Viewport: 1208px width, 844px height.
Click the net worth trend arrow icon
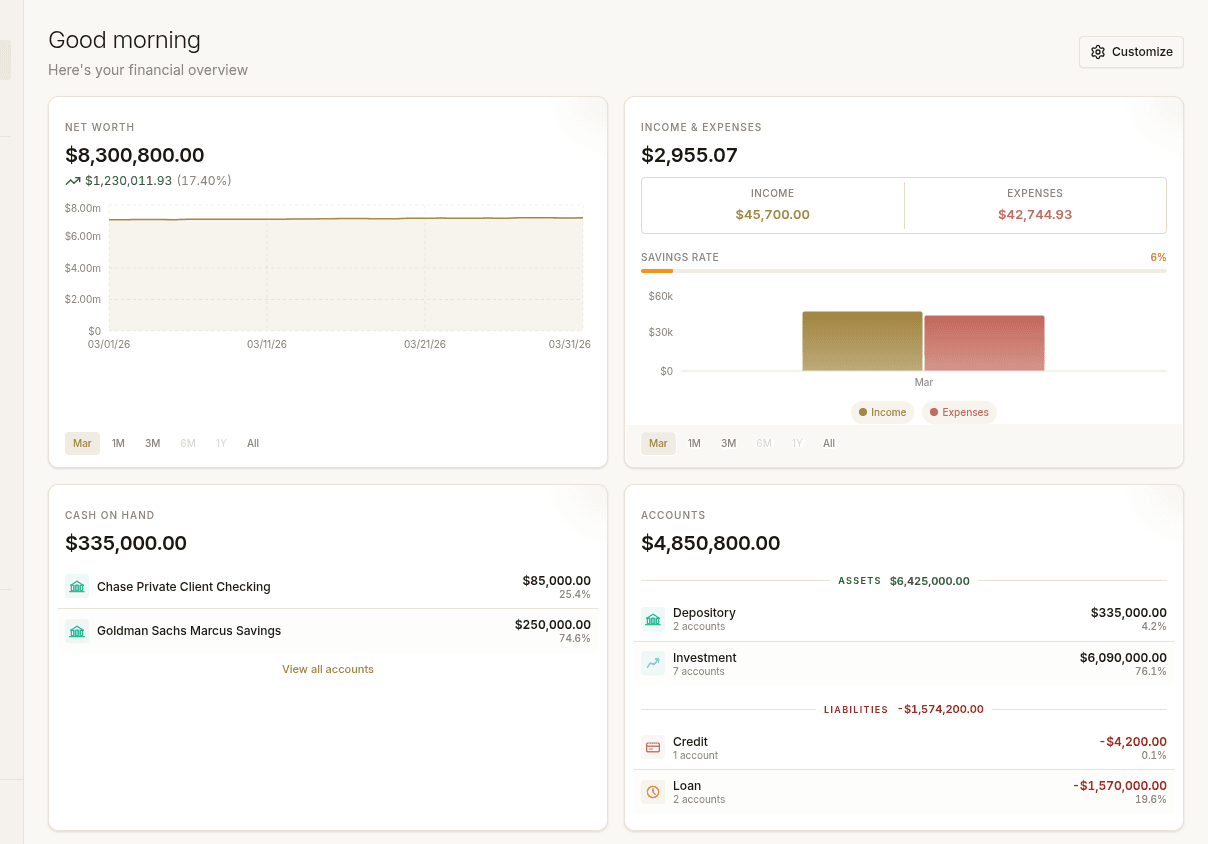click(71, 181)
